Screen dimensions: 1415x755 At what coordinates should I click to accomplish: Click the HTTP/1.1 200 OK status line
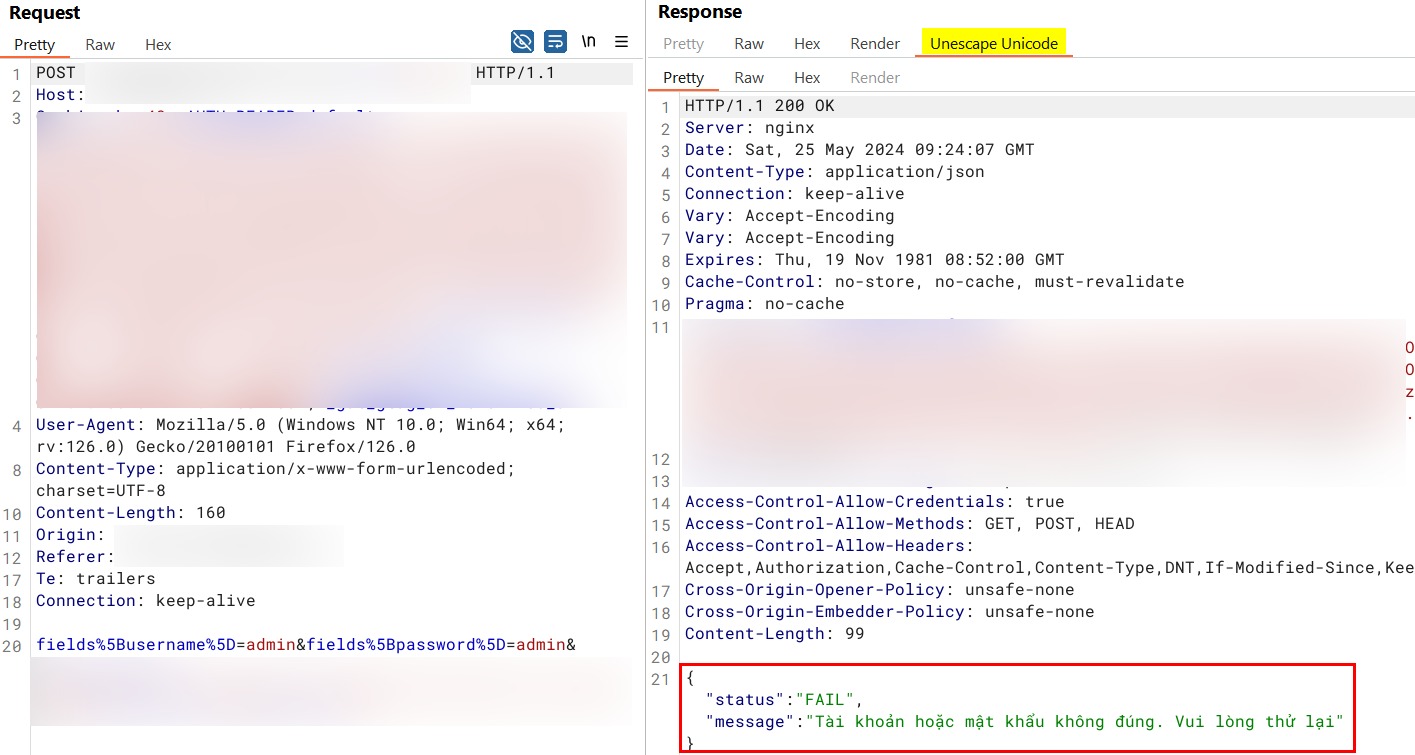[x=760, y=106]
